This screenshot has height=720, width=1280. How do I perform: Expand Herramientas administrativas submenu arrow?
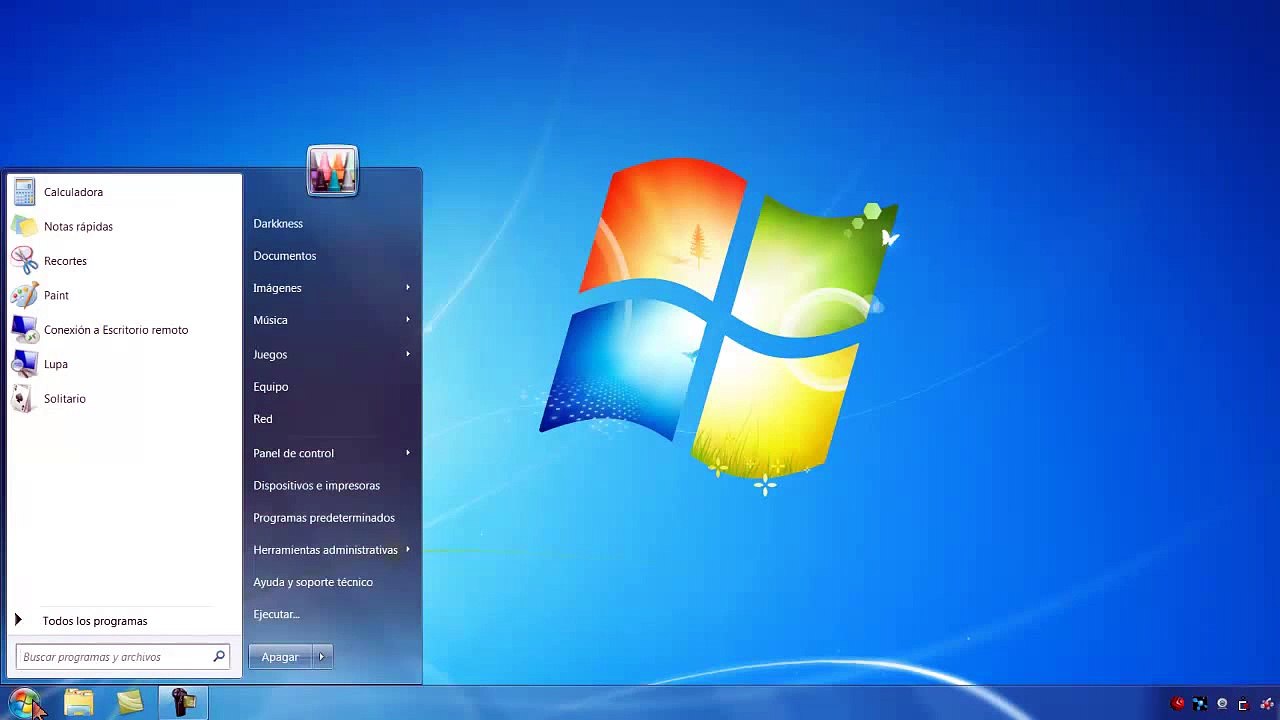(x=408, y=550)
